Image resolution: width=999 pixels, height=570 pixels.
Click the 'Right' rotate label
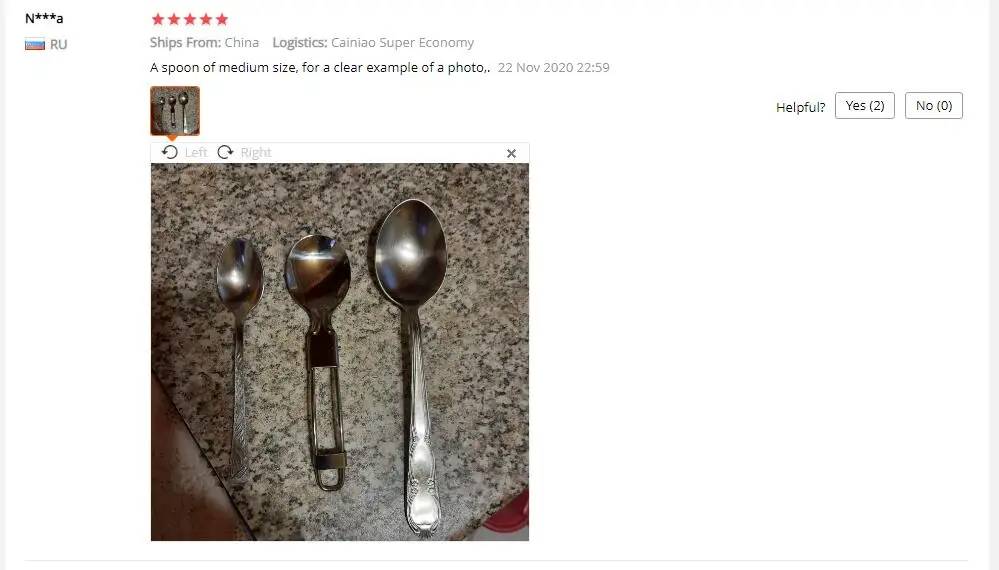(x=256, y=152)
